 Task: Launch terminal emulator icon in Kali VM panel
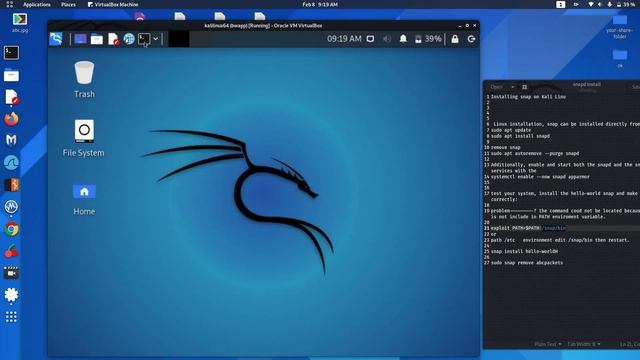point(144,39)
